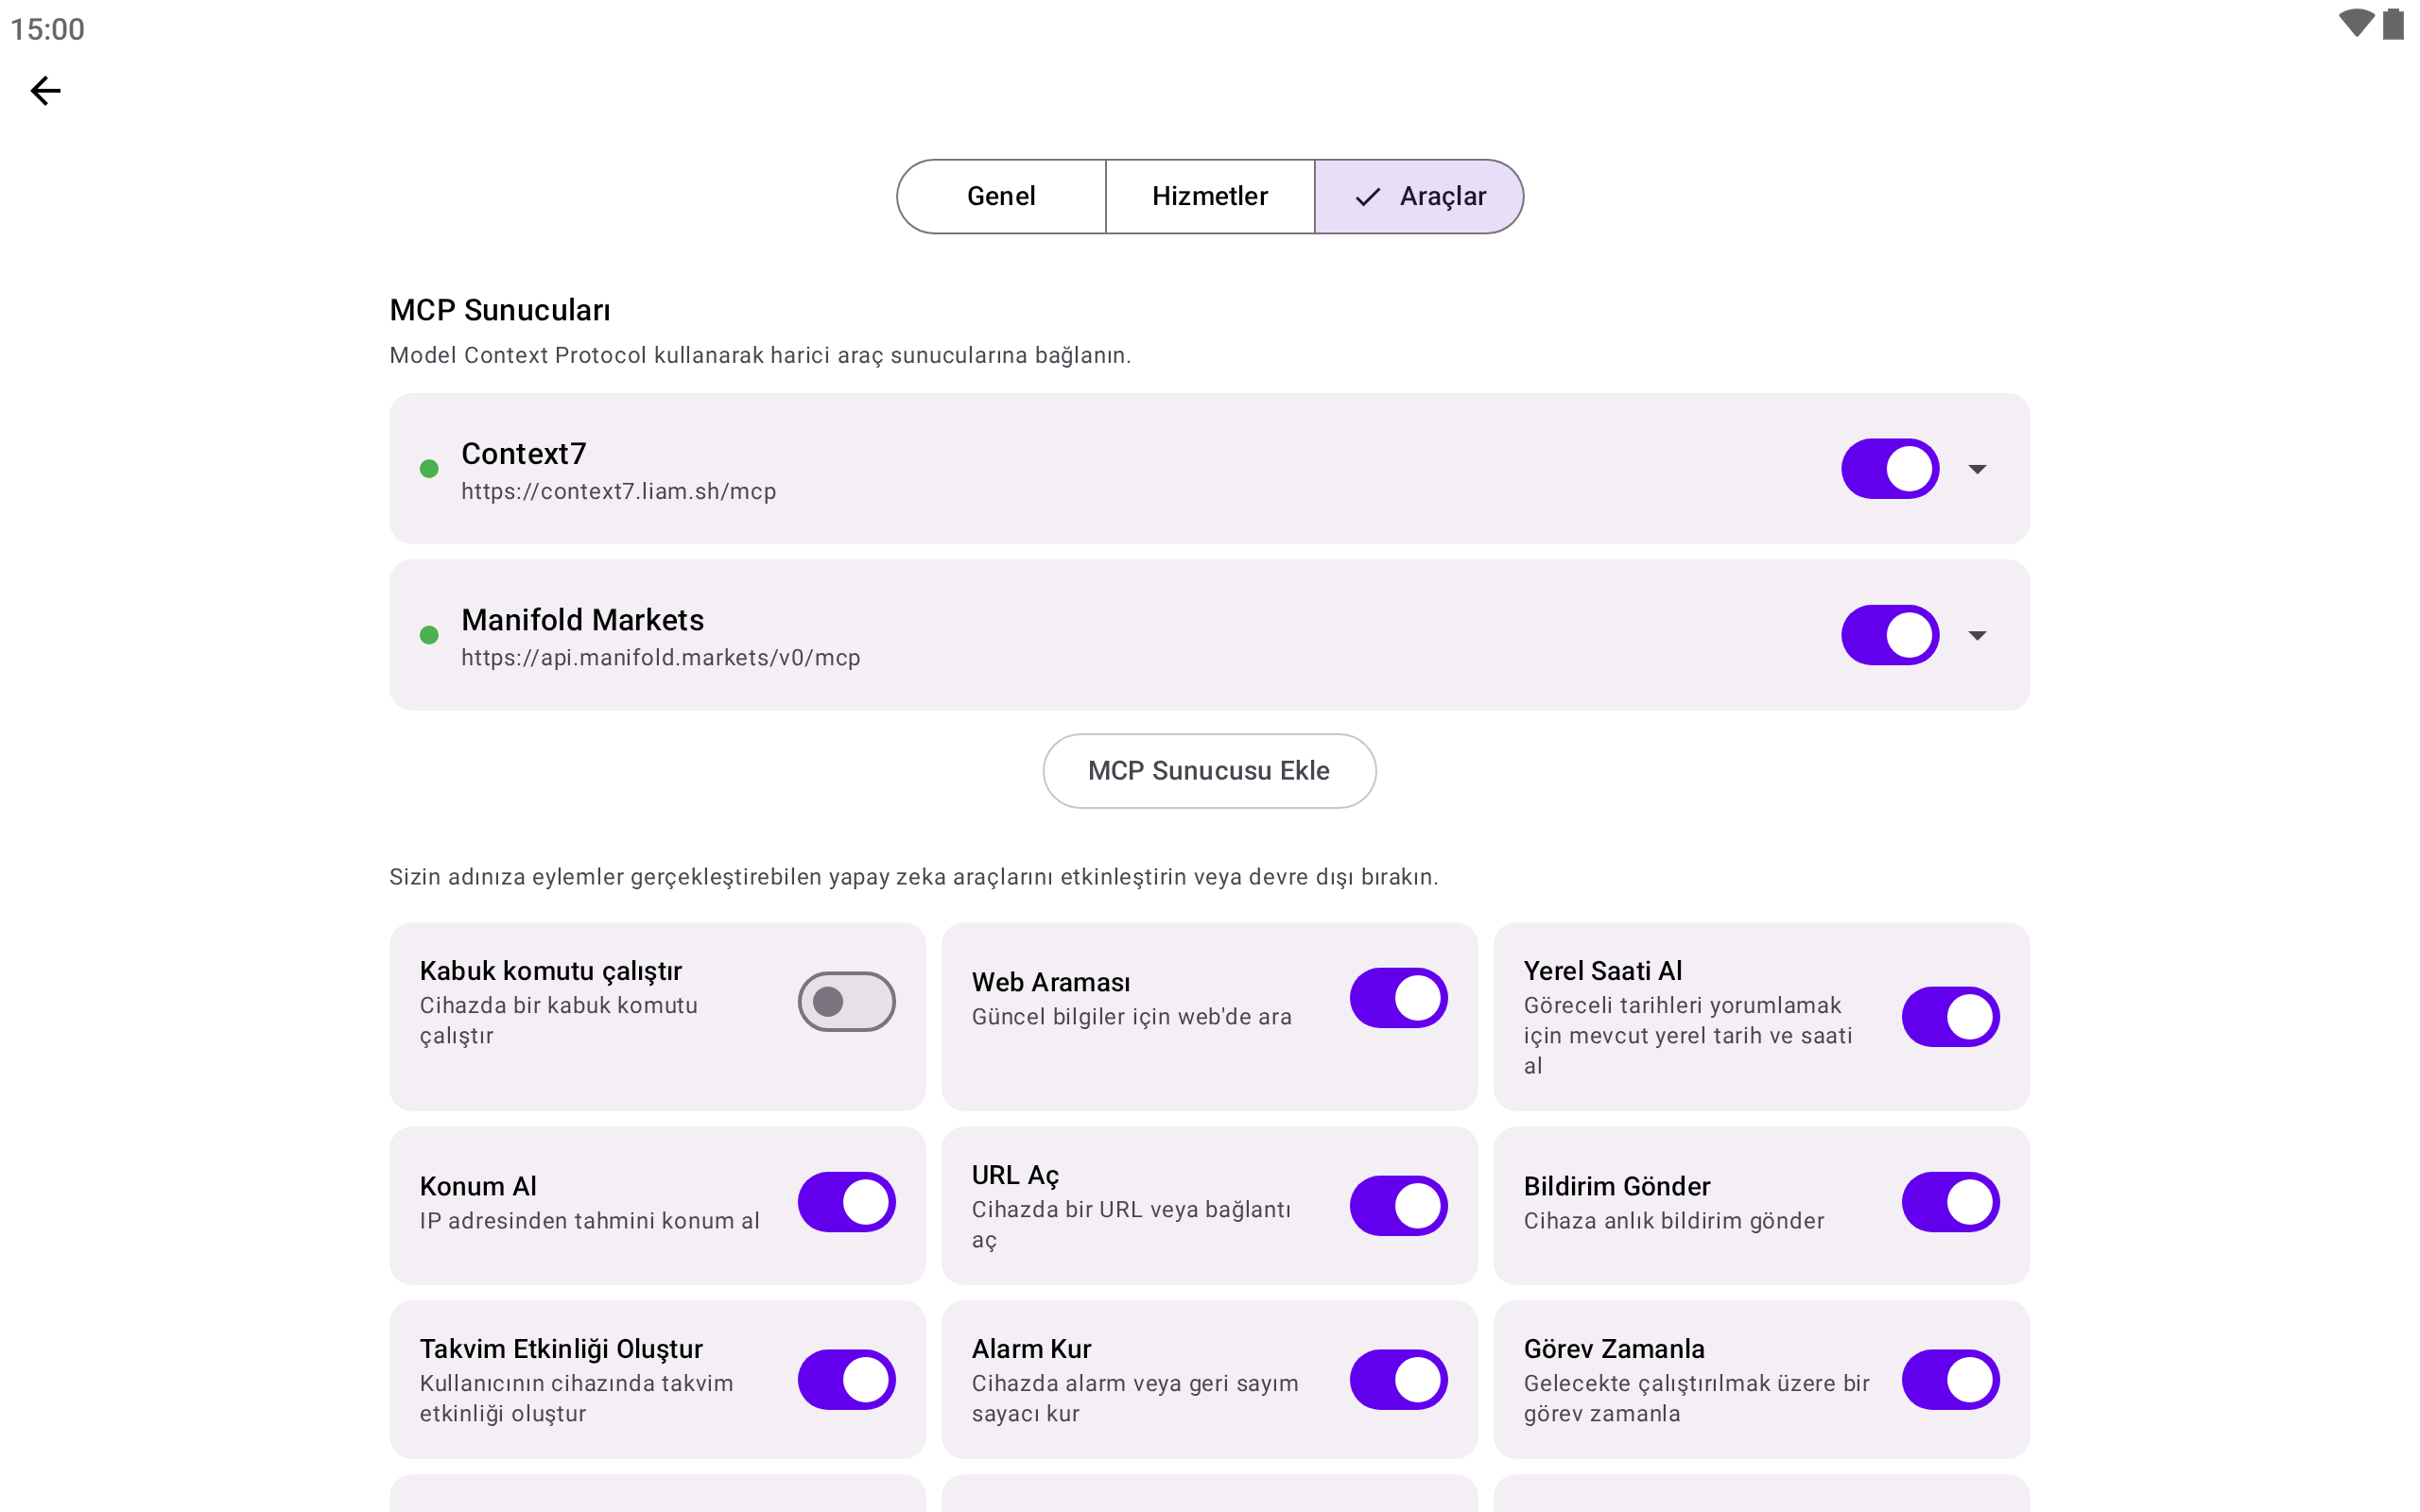Tap the back arrow icon
This screenshot has width=2420, height=1512.
tap(45, 91)
